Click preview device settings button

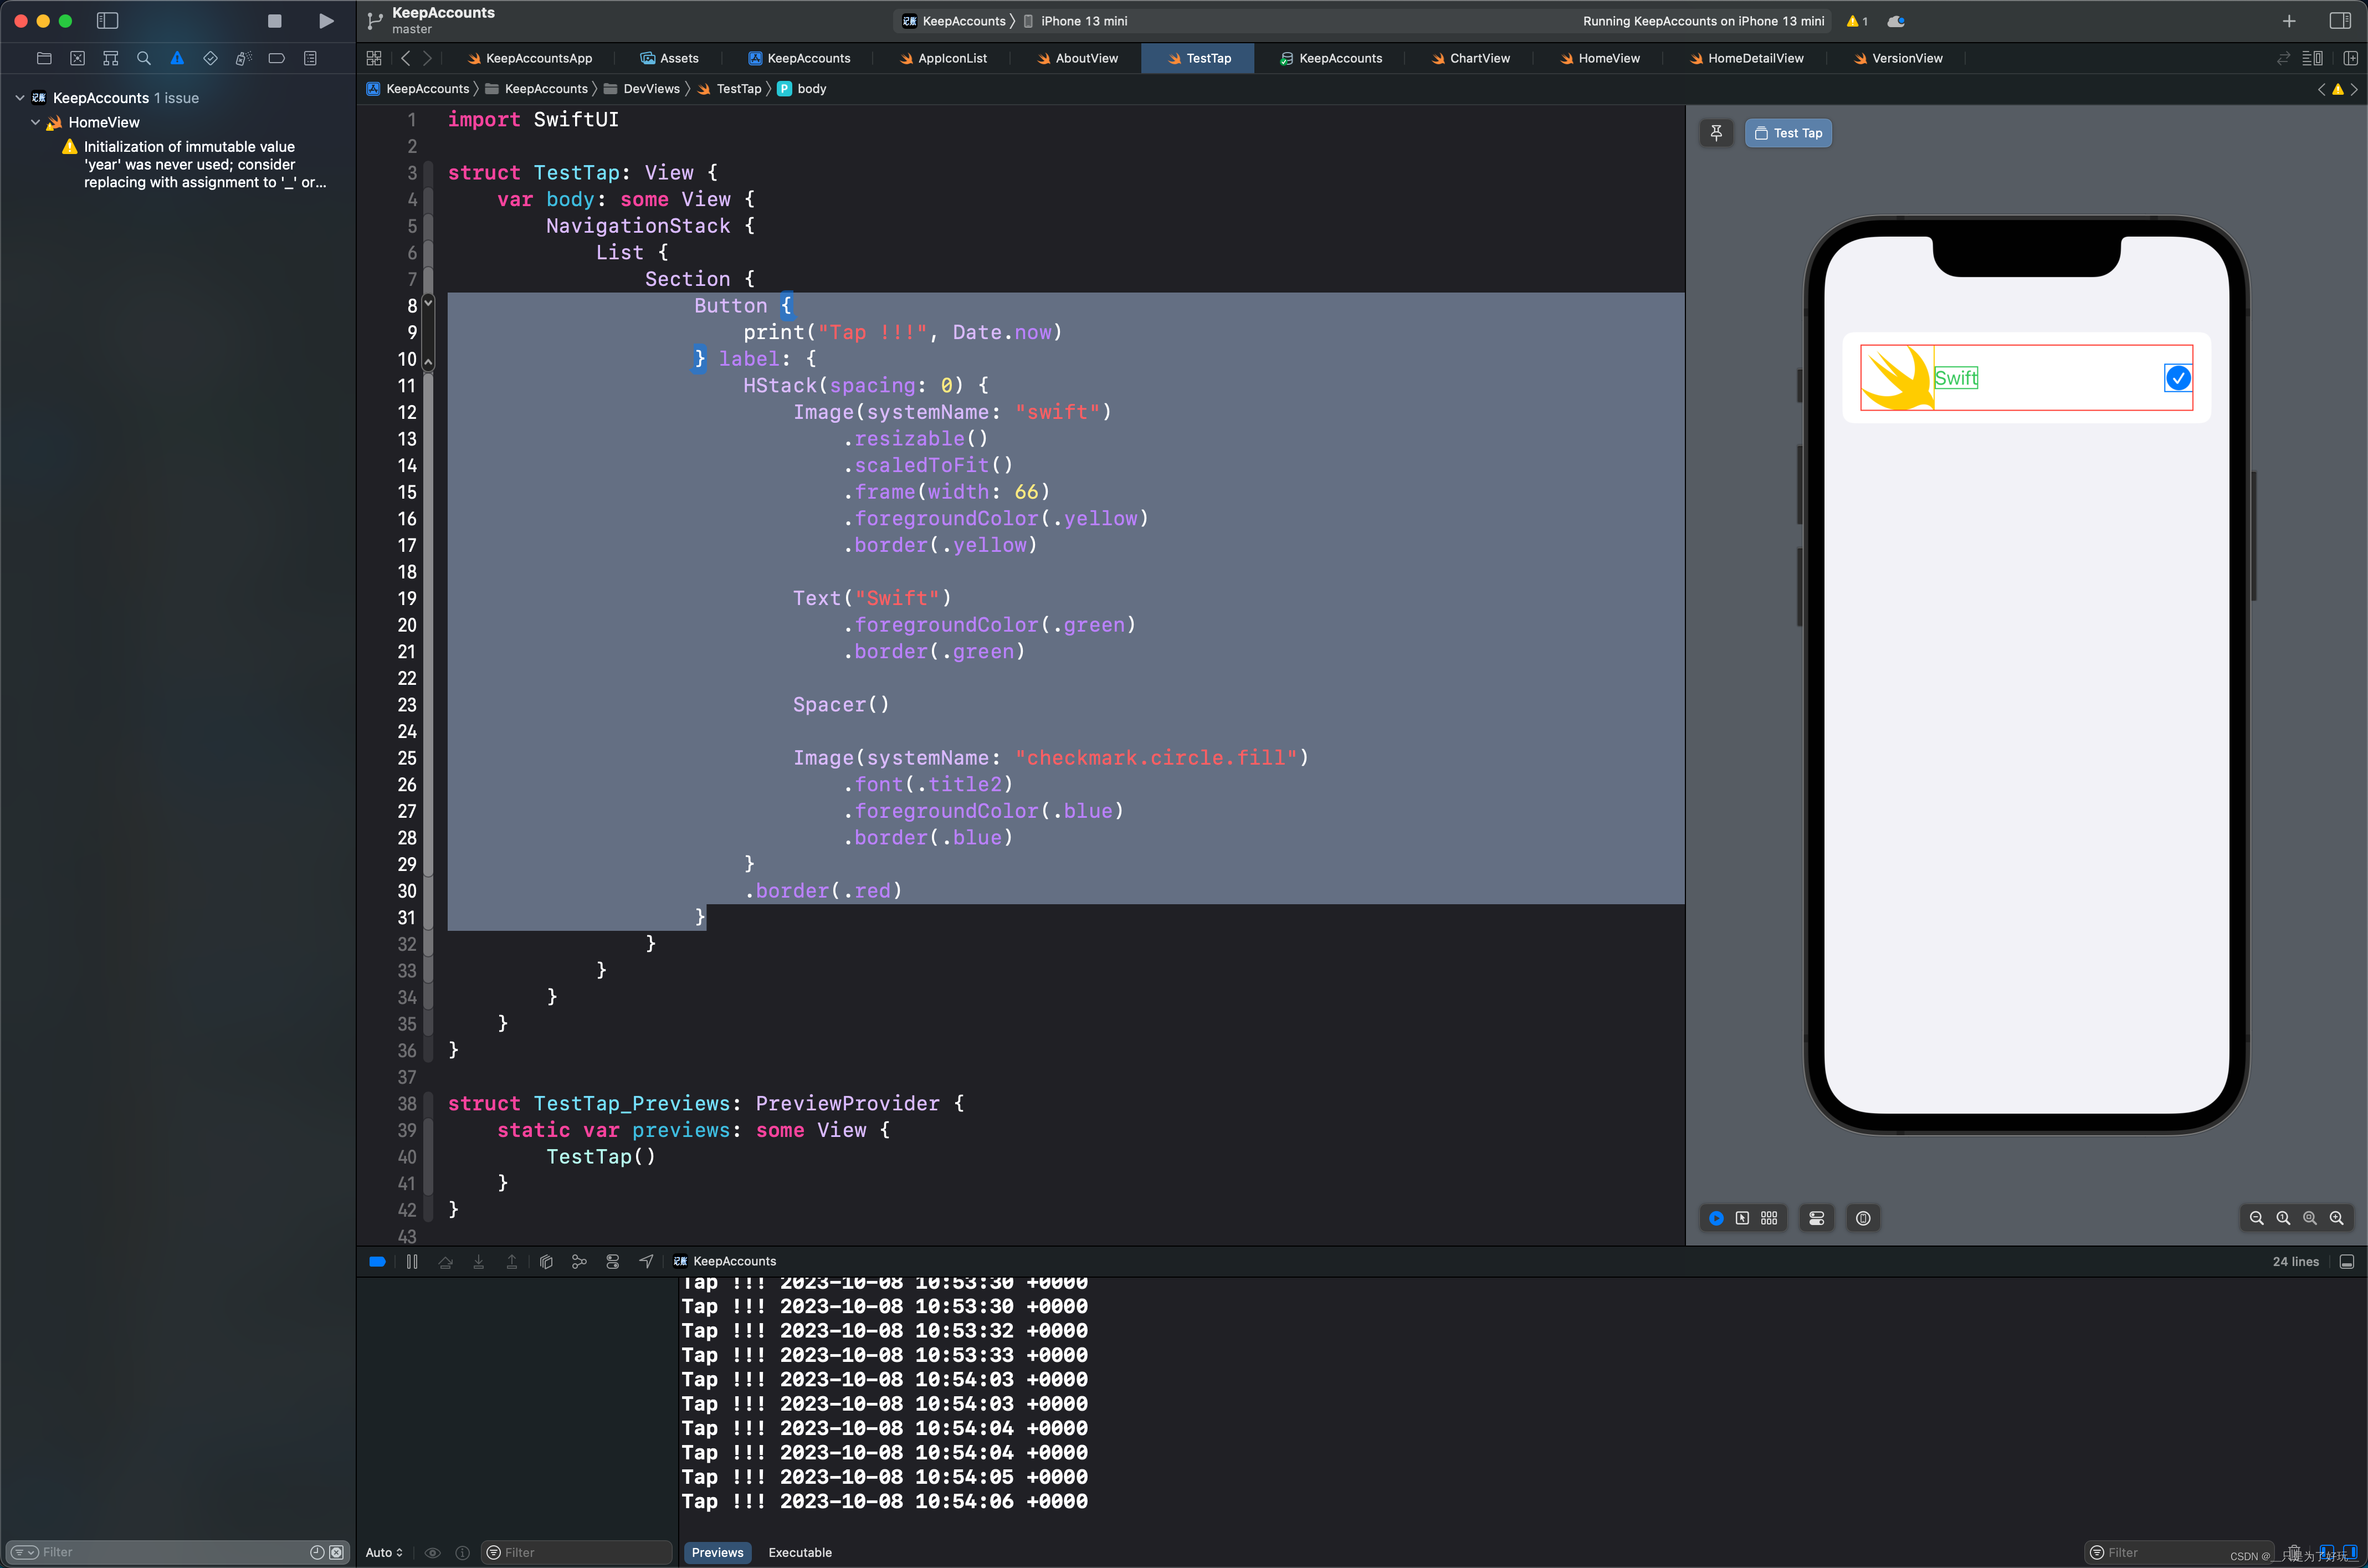(1816, 1218)
